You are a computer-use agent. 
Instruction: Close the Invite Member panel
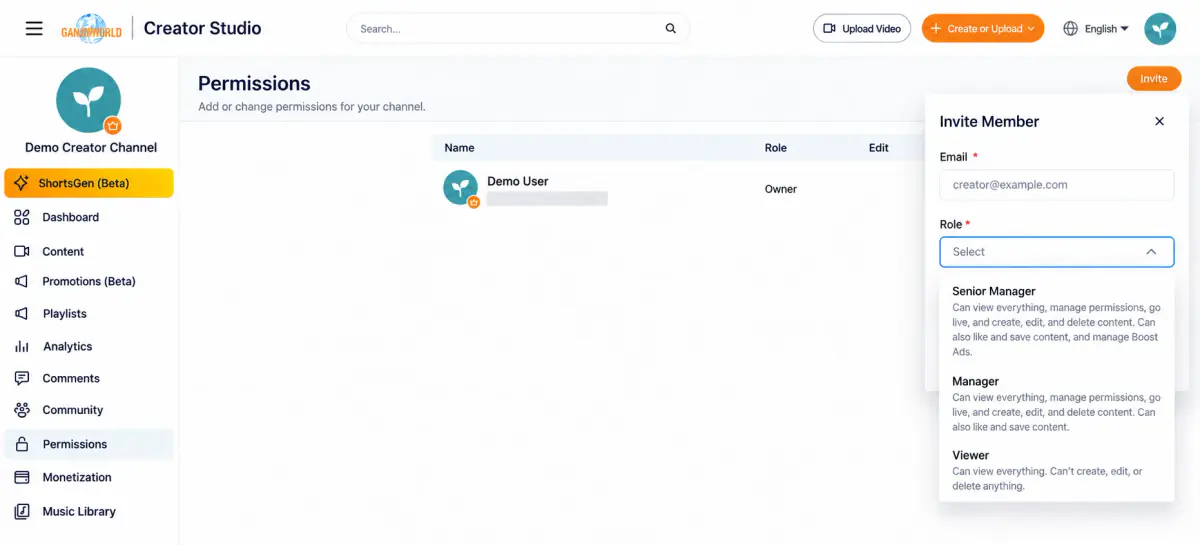click(x=1160, y=121)
